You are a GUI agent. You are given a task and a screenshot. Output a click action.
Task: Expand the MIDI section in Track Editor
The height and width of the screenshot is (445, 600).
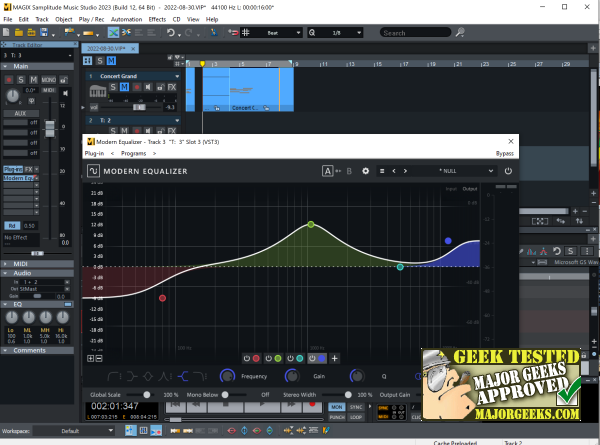pos(5,264)
